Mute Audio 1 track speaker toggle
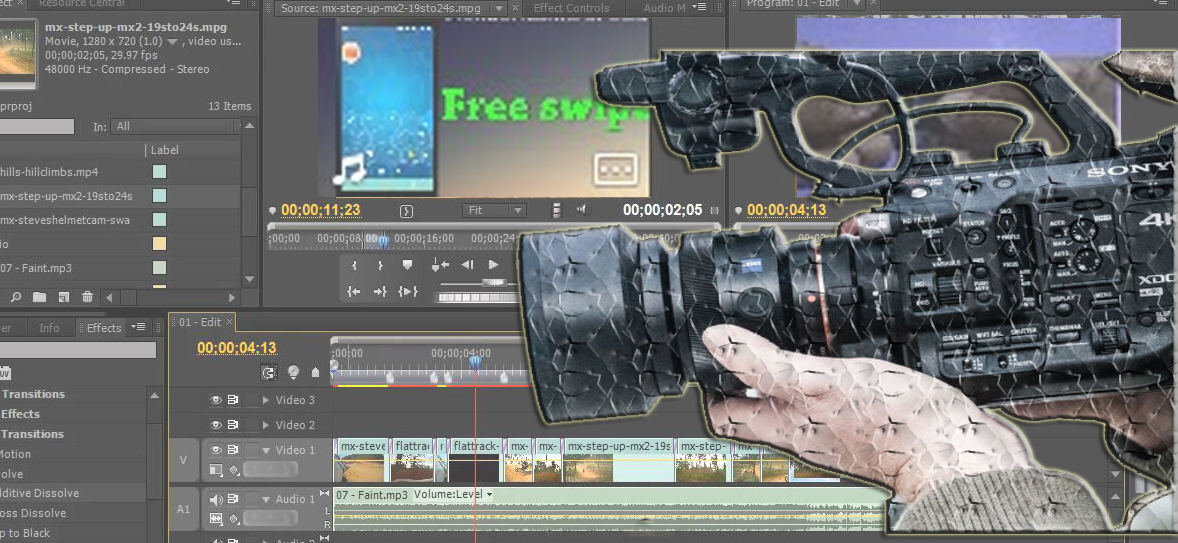1178x543 pixels. (216, 499)
